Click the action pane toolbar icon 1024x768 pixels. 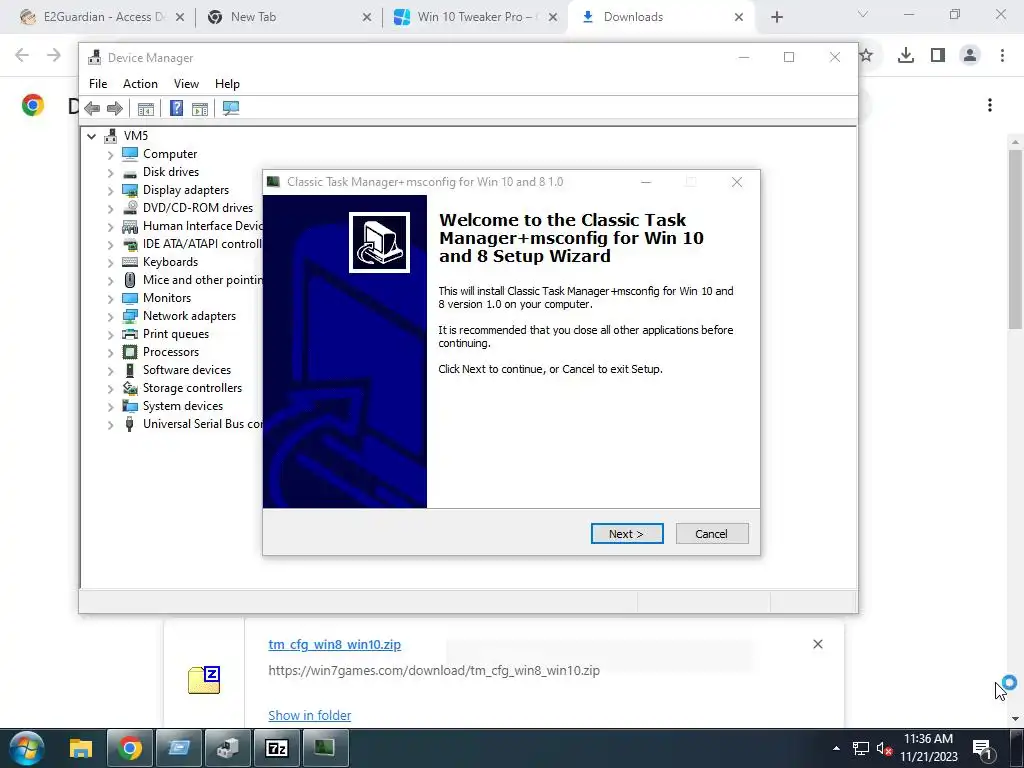coord(200,108)
